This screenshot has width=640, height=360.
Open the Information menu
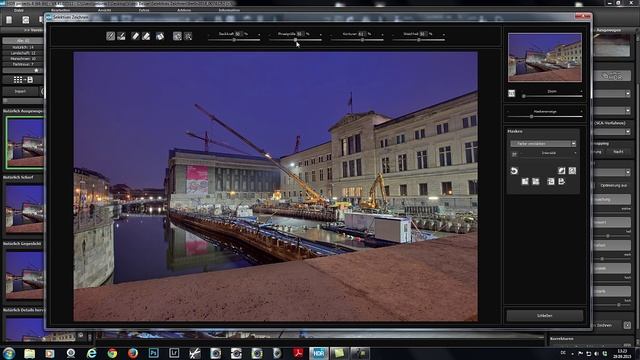click(229, 10)
